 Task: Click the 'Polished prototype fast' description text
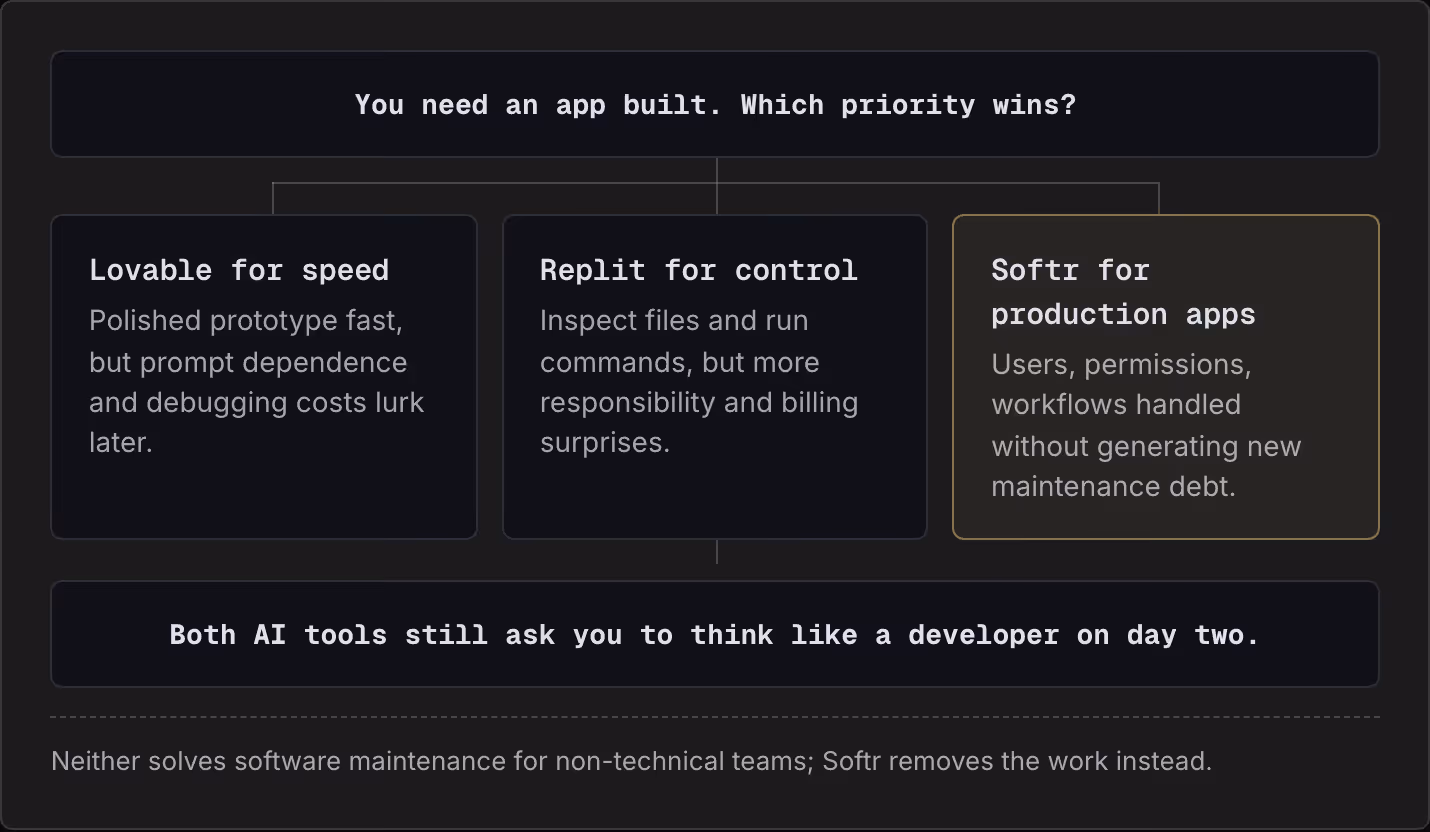point(257,382)
